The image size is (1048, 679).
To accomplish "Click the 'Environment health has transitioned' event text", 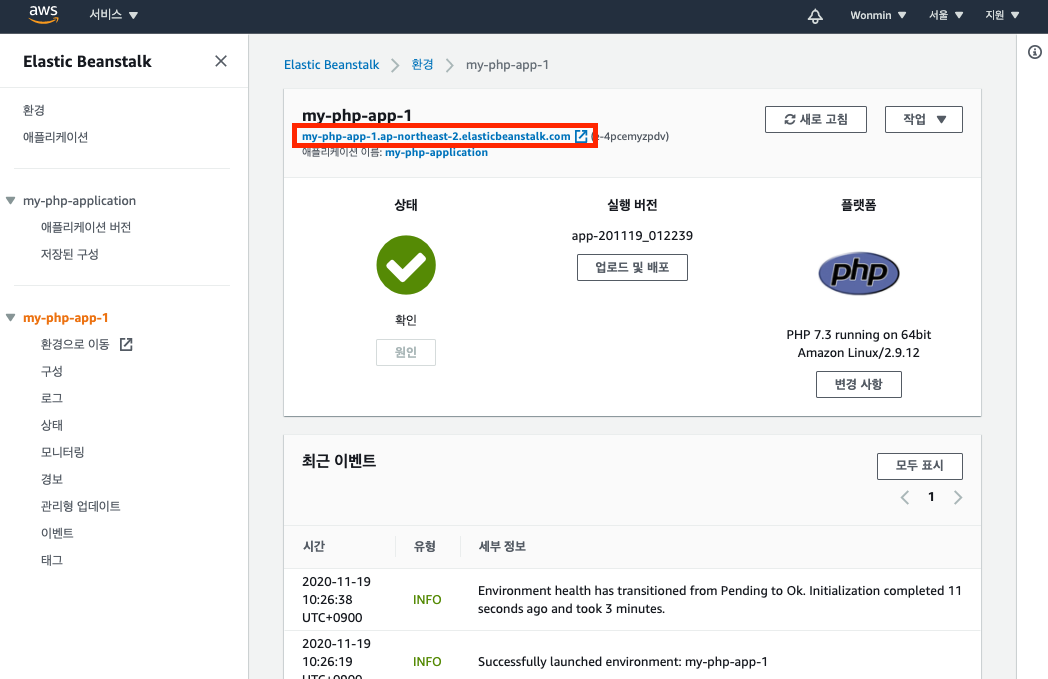I will (720, 599).
